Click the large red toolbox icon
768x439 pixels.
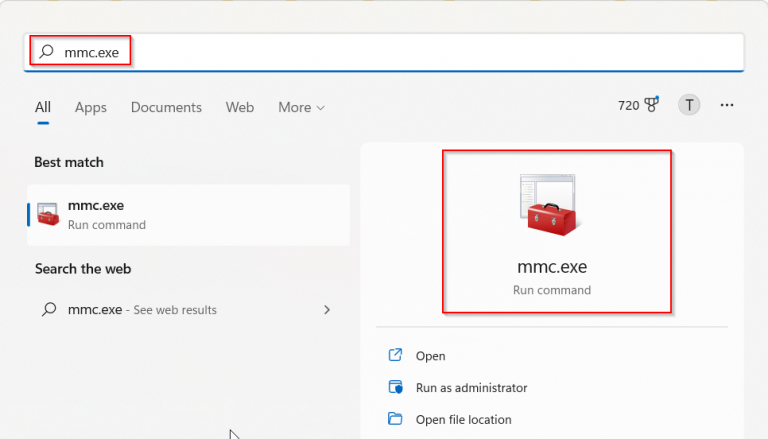click(551, 206)
